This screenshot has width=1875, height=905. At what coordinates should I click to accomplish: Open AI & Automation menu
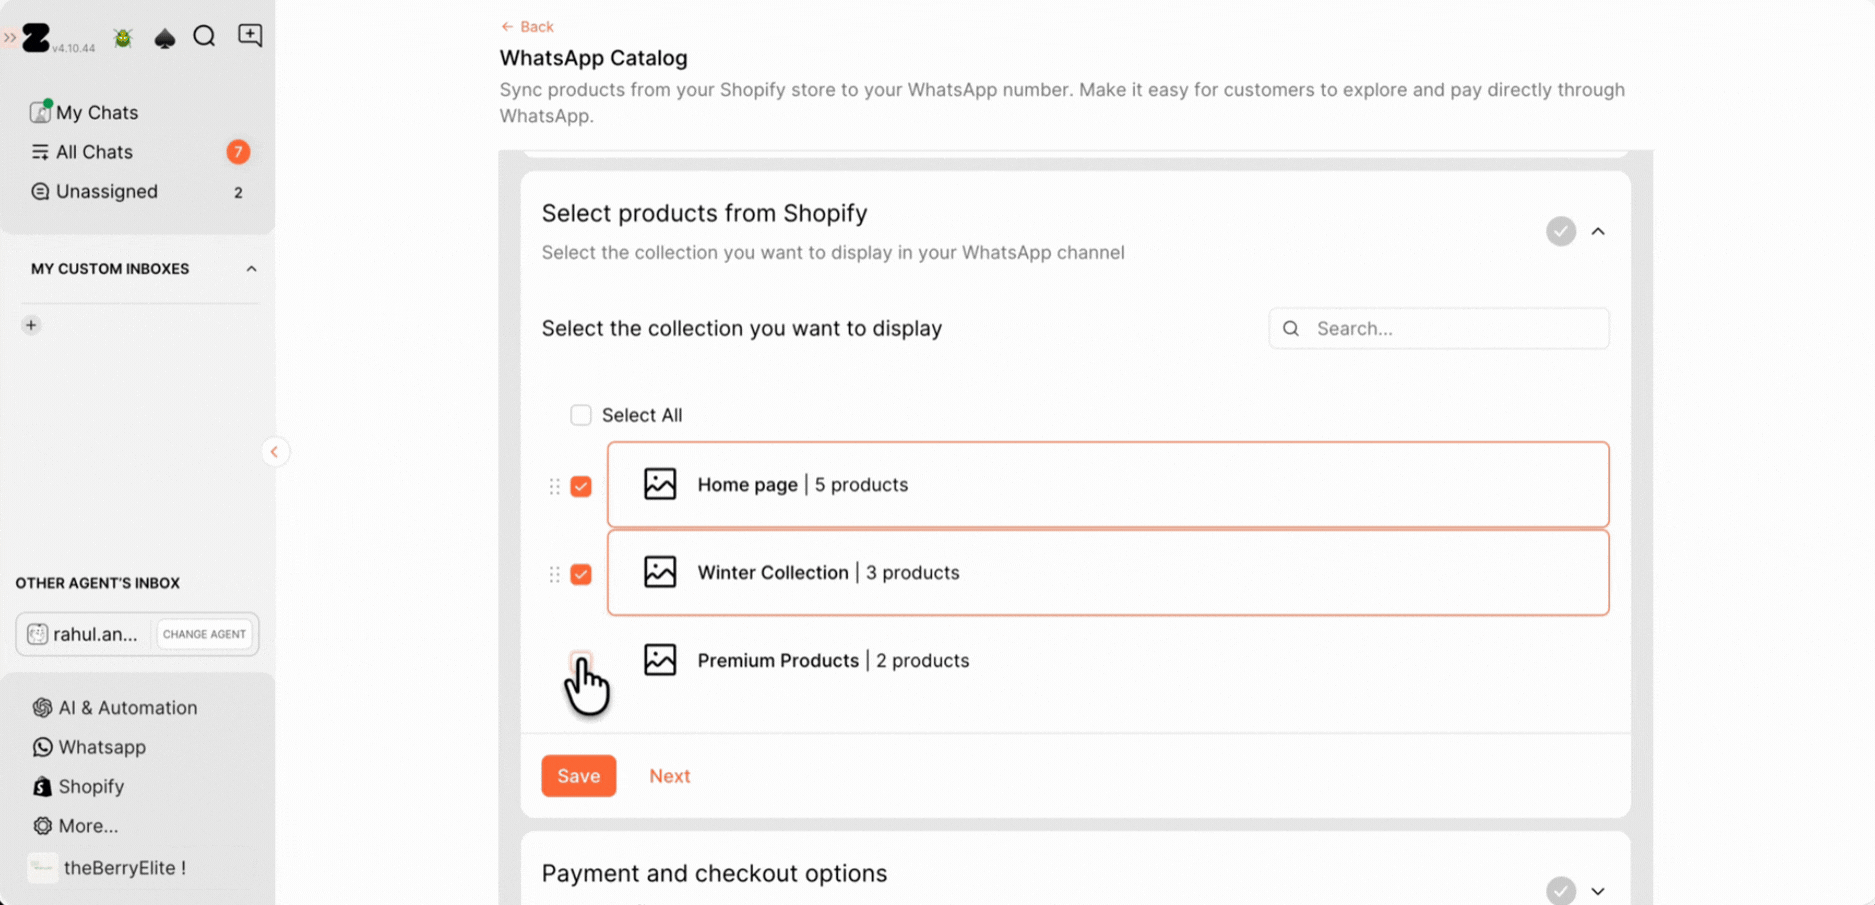(127, 708)
